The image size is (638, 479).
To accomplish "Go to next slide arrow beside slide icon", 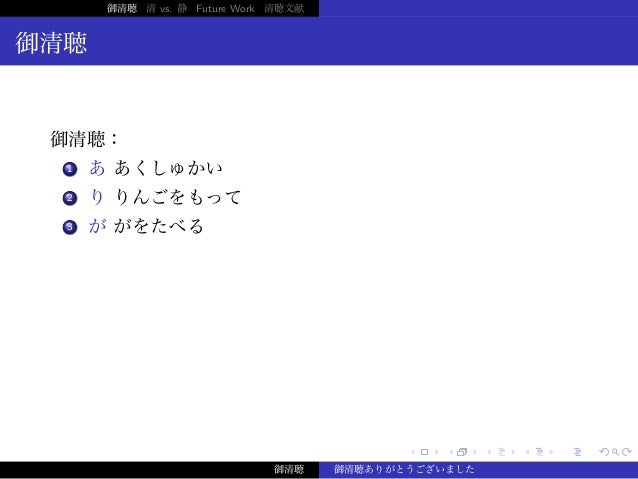I will point(437,452).
